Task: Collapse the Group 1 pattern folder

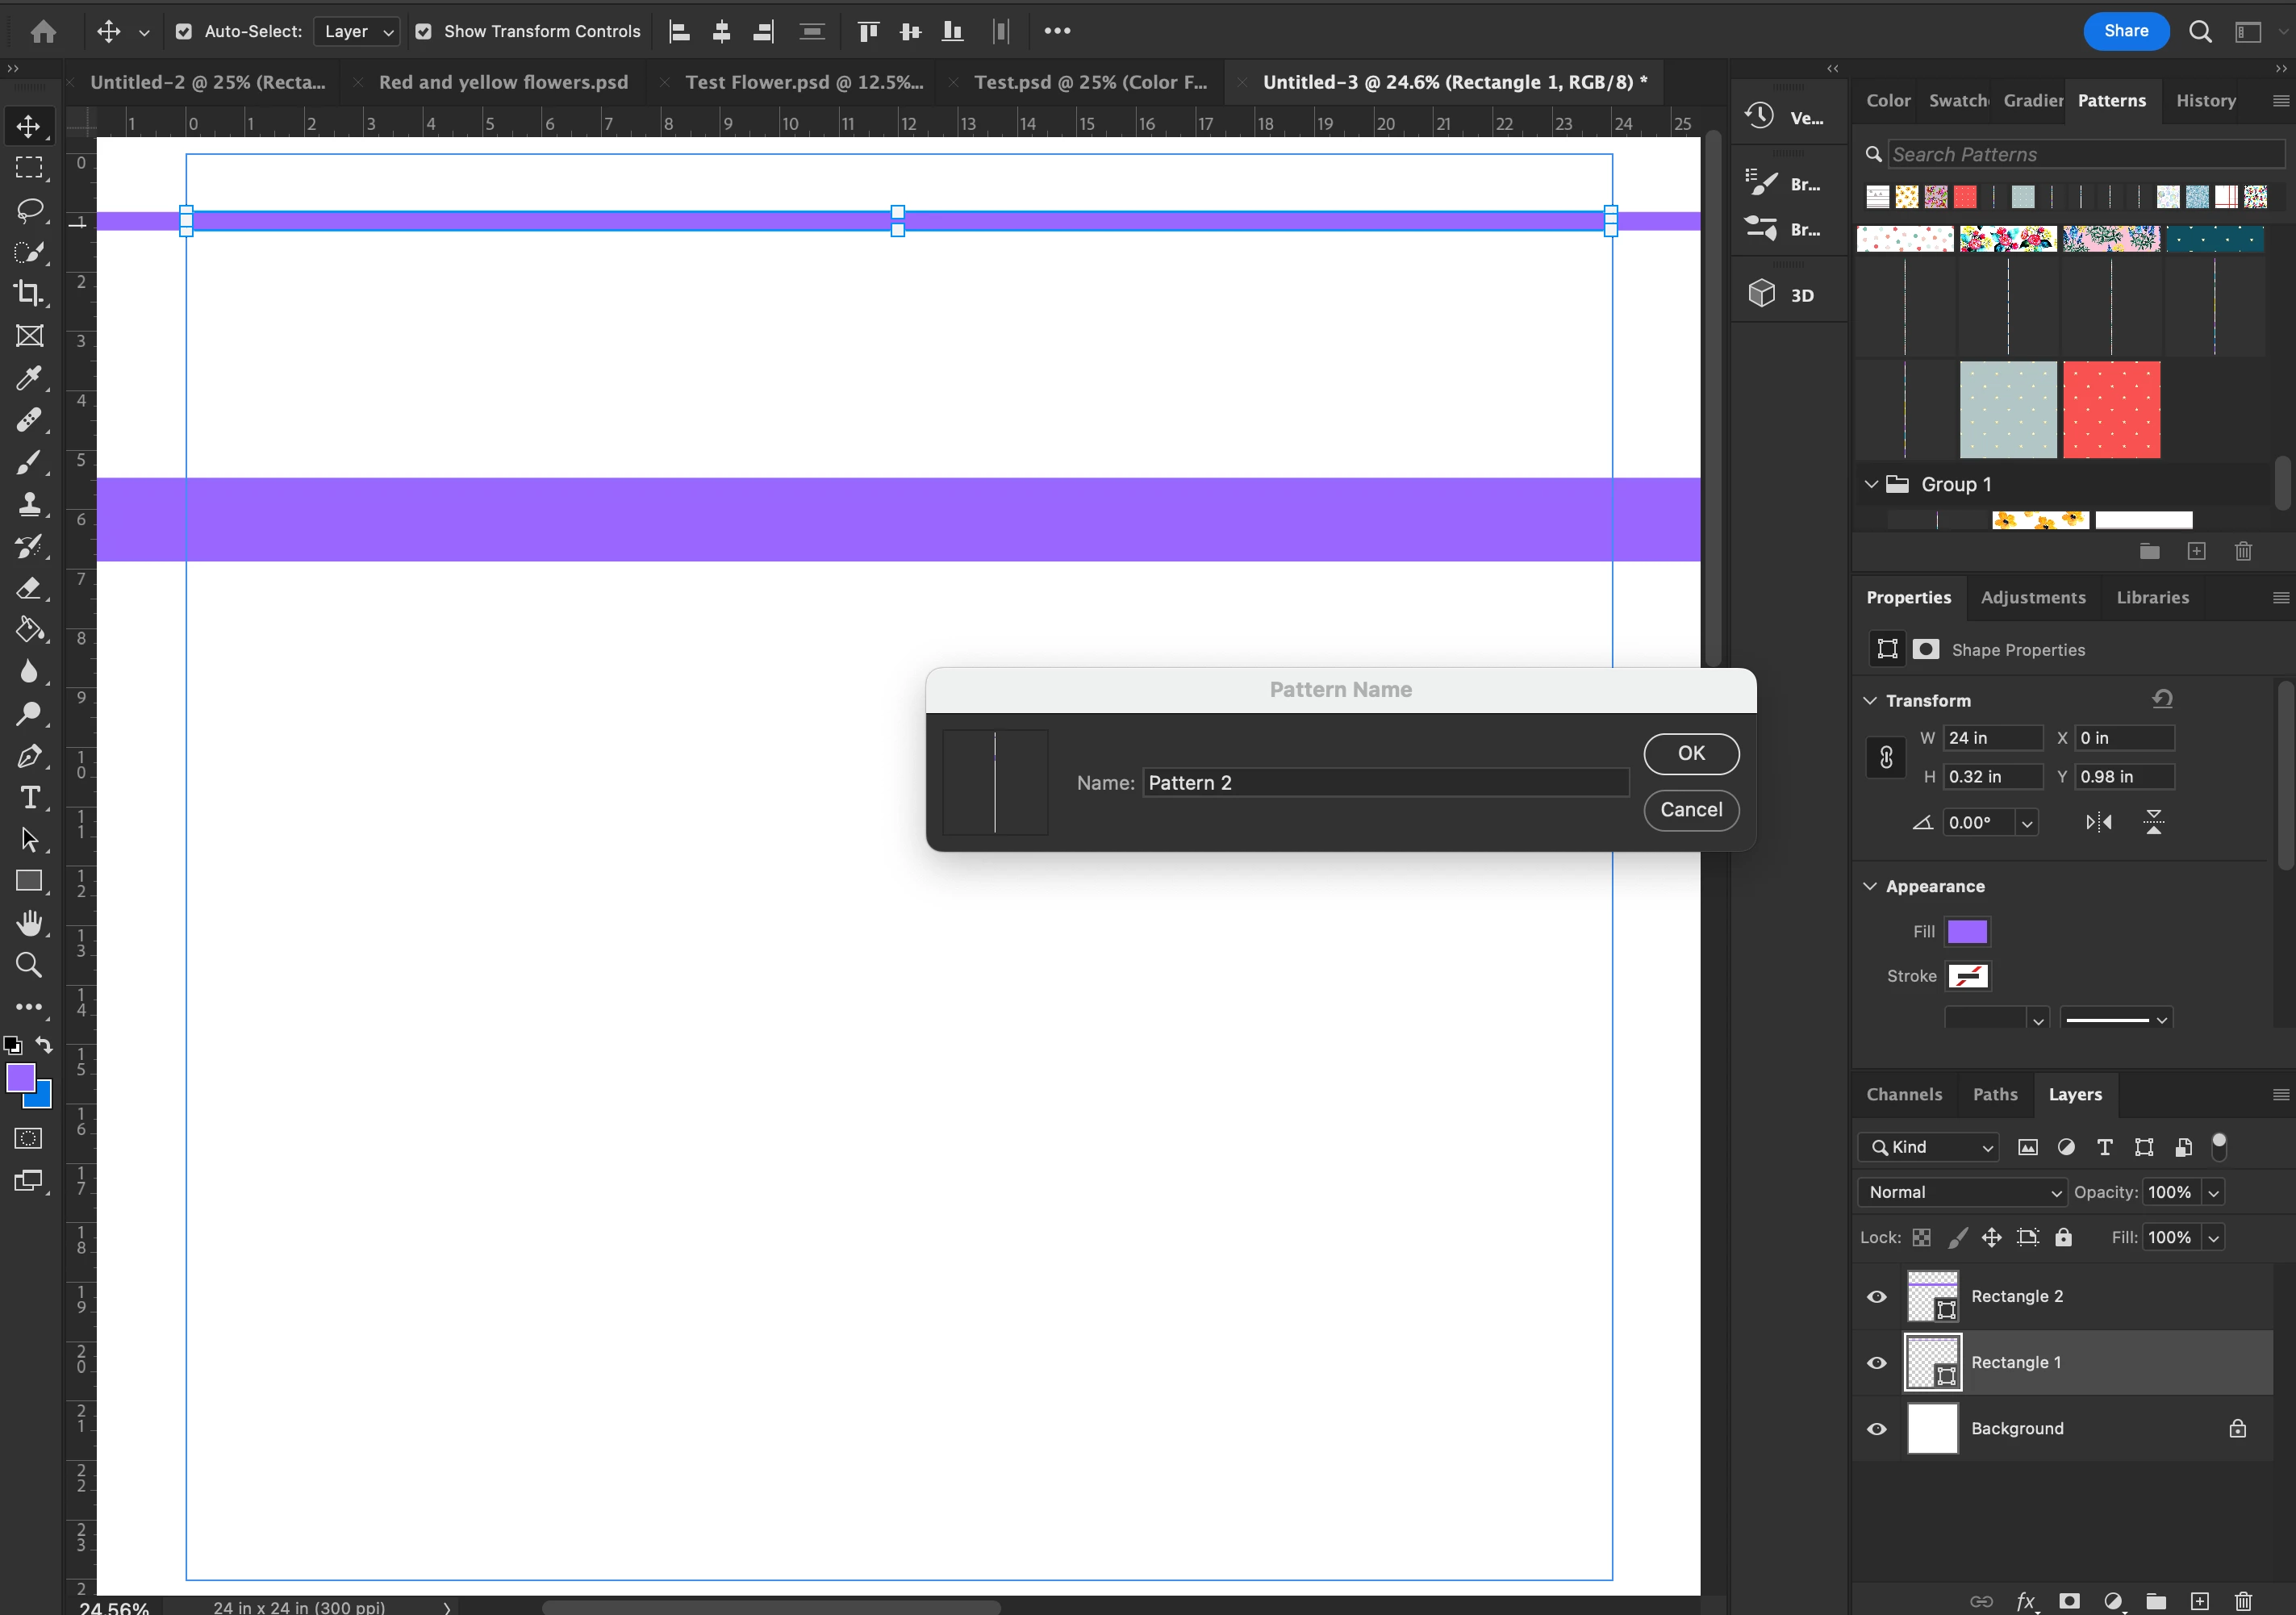Action: (1871, 484)
